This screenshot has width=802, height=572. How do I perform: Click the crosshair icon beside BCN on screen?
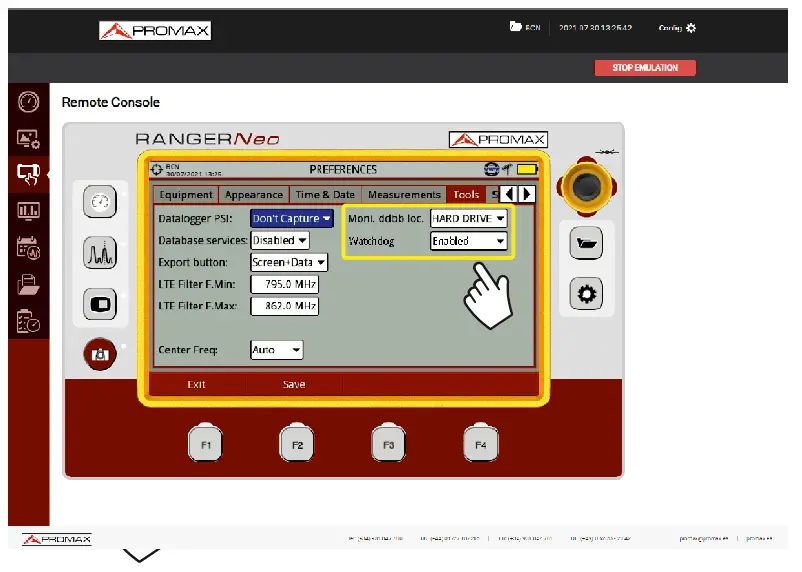pos(157,169)
